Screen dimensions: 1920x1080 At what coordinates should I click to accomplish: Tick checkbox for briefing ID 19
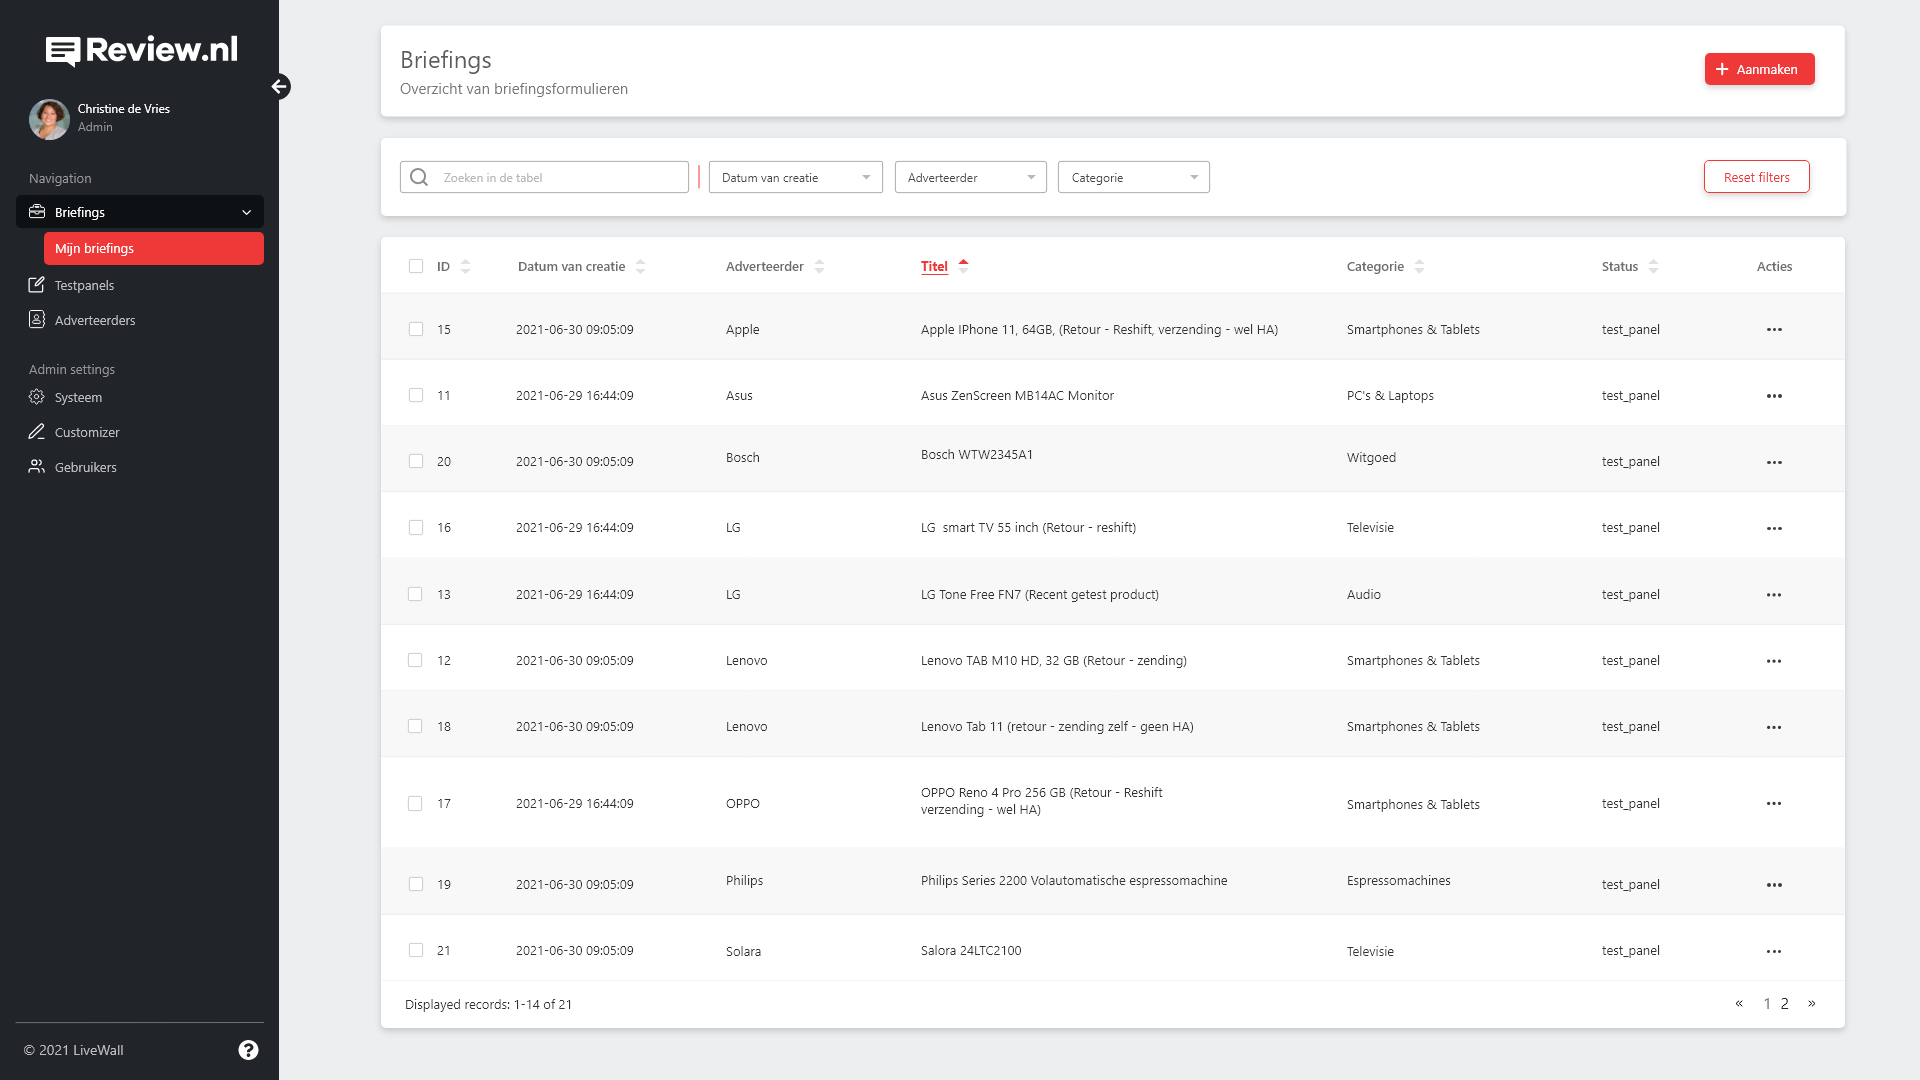[416, 884]
